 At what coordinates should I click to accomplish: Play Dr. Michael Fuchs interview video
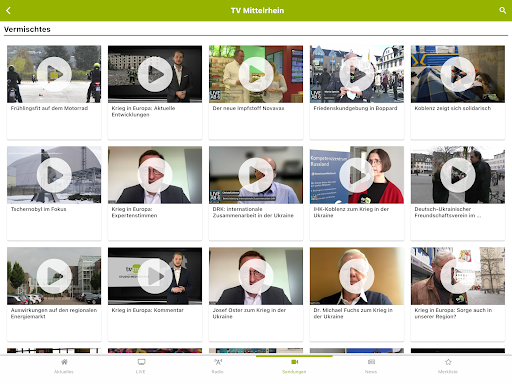[x=357, y=276]
